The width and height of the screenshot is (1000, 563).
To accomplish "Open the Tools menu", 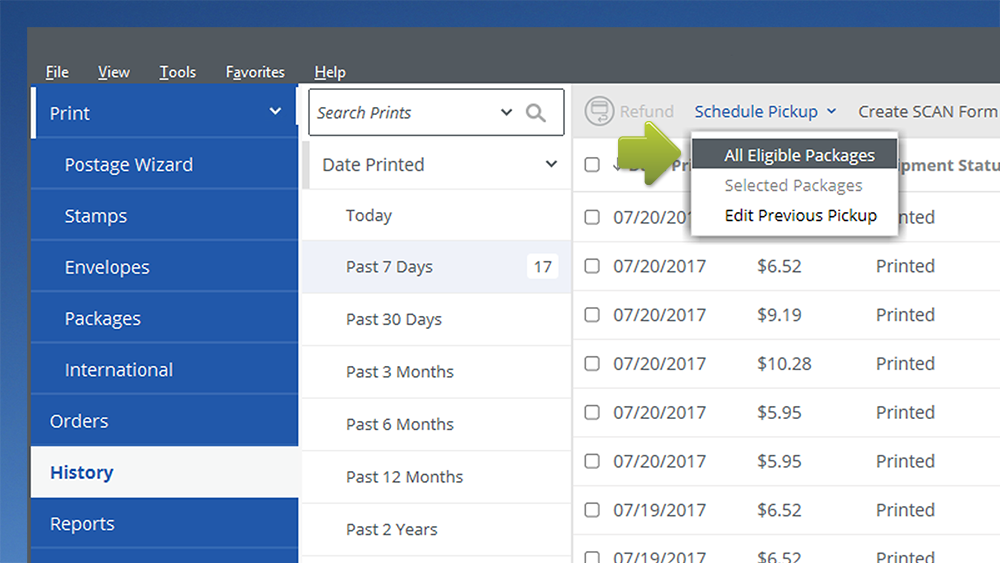I will tap(177, 72).
